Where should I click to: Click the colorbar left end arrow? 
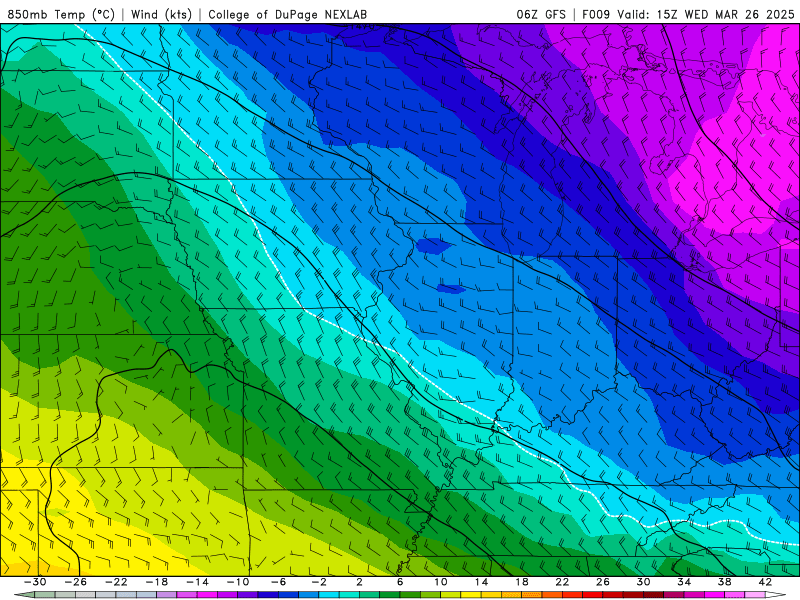coord(24,595)
